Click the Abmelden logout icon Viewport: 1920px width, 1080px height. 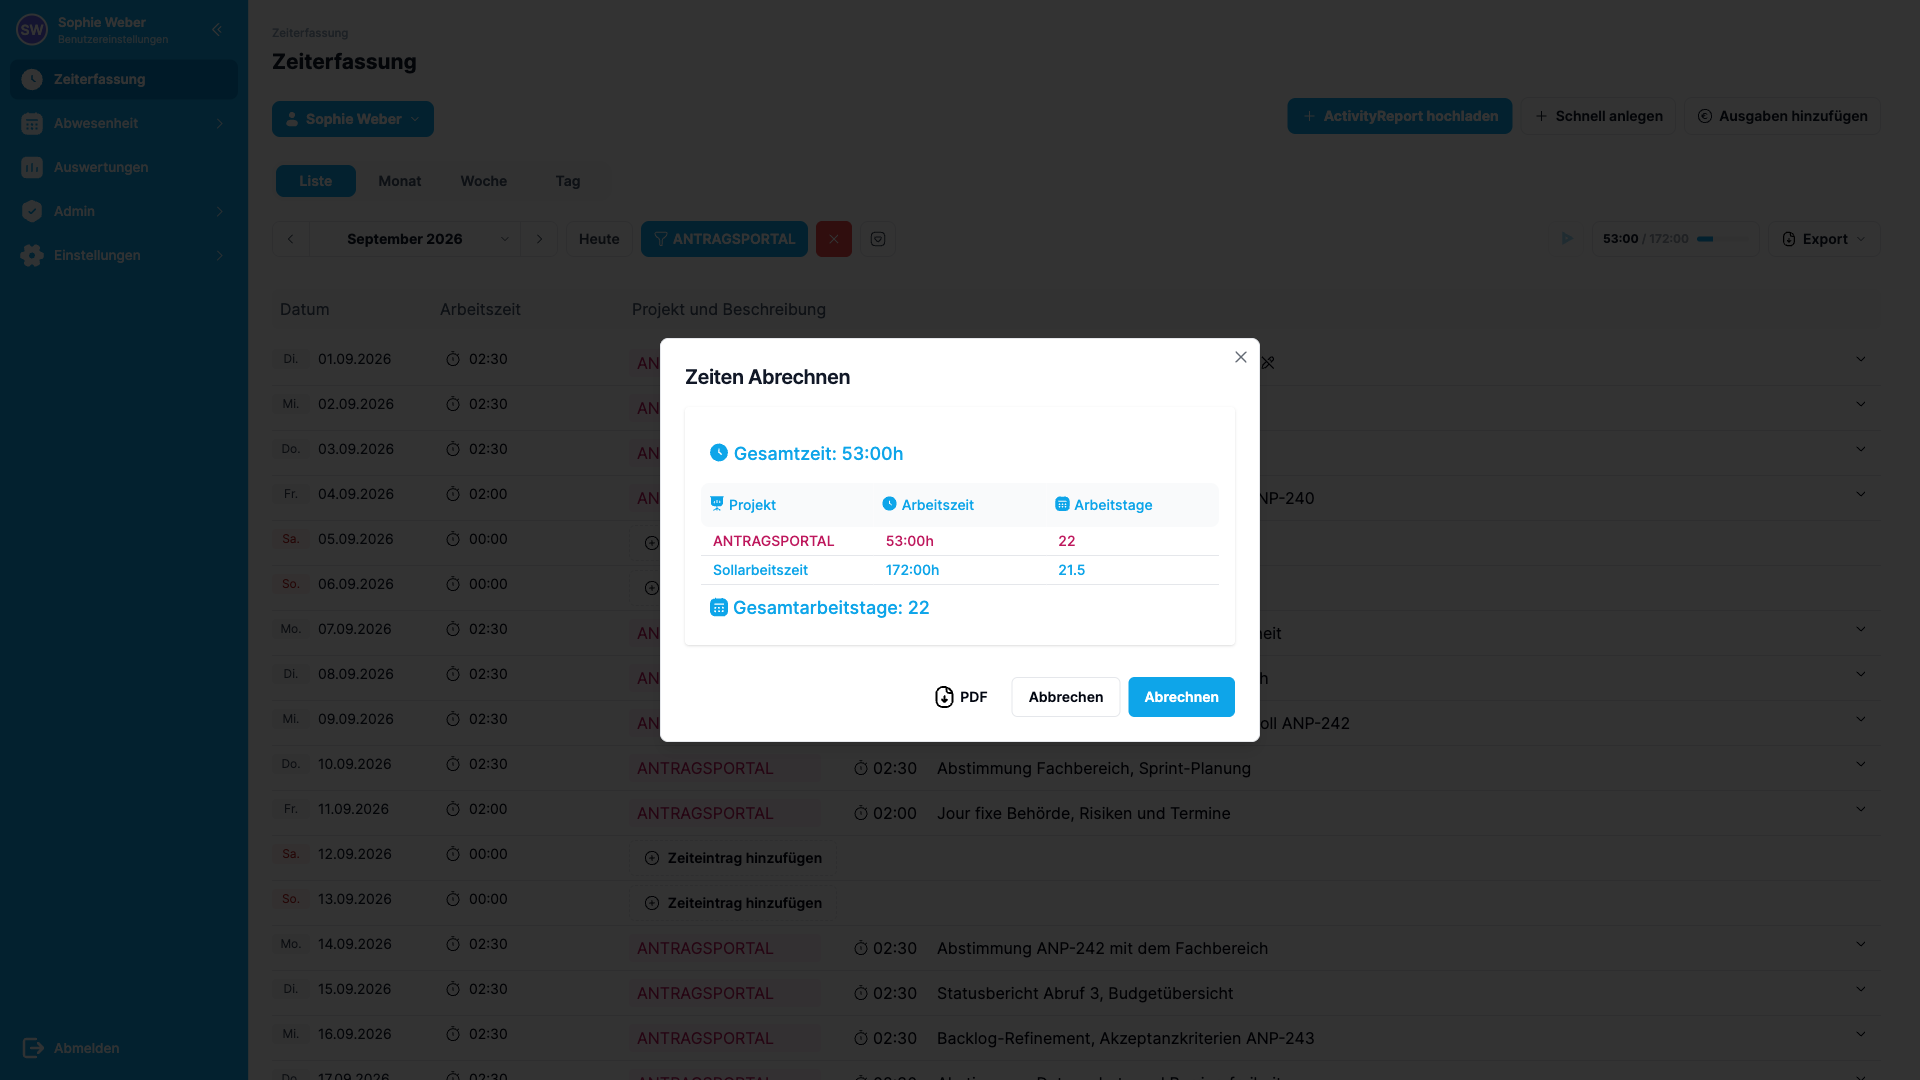pos(33,1048)
